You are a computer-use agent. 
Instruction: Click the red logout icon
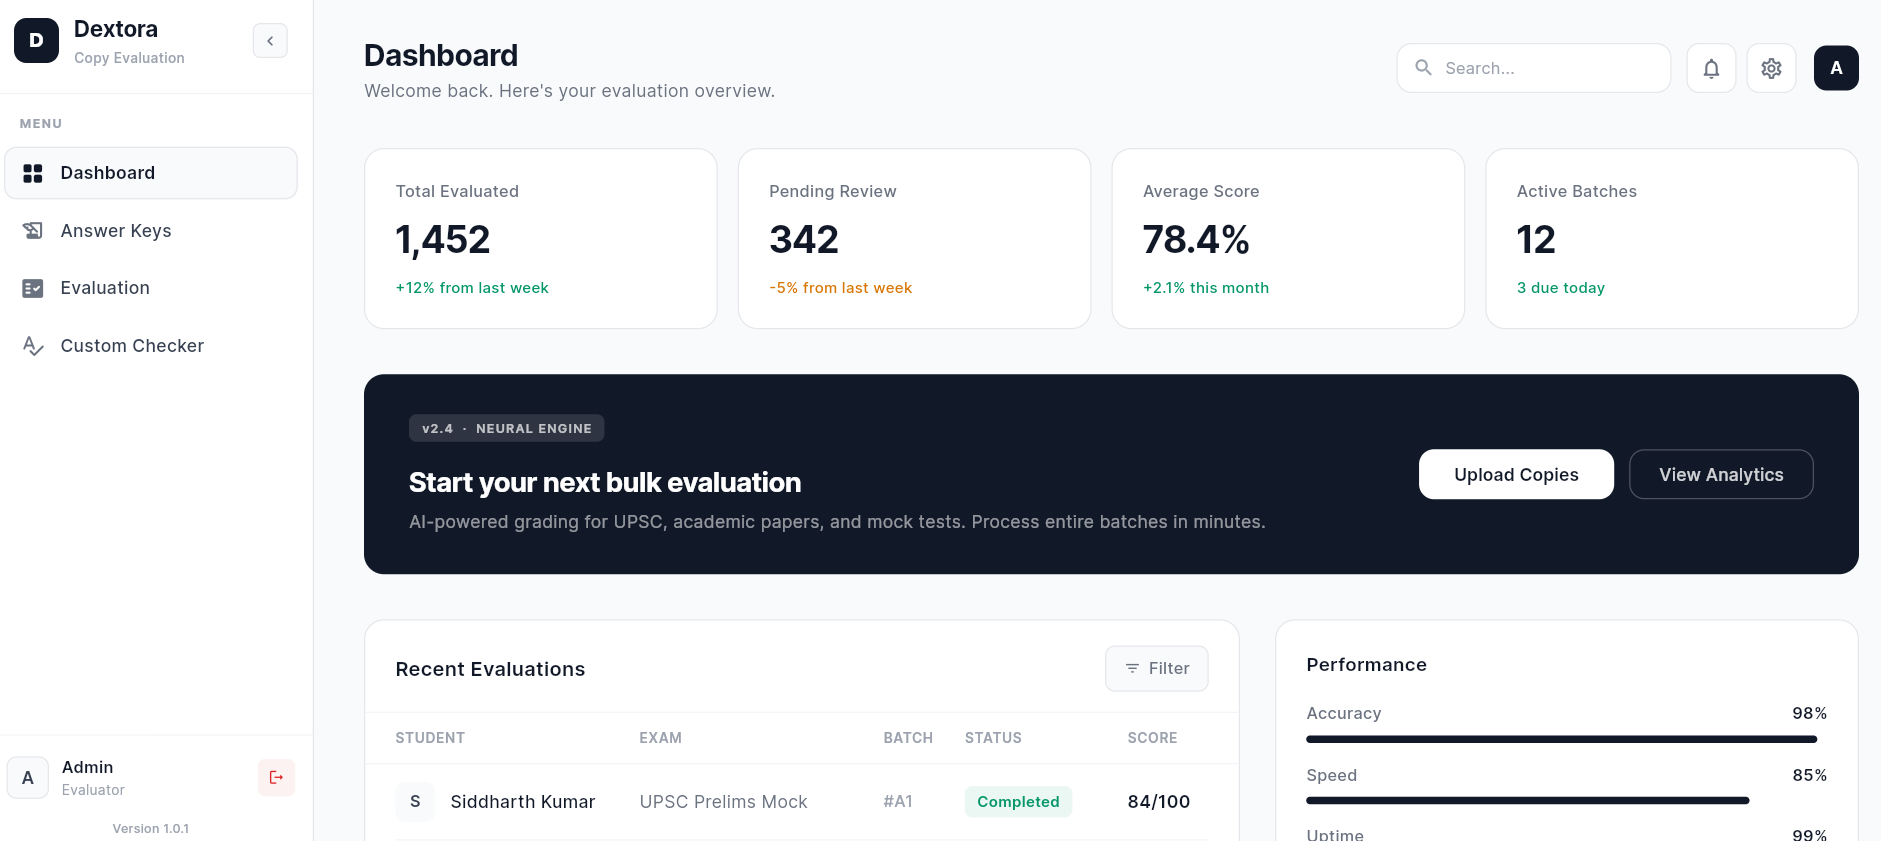[x=276, y=777]
